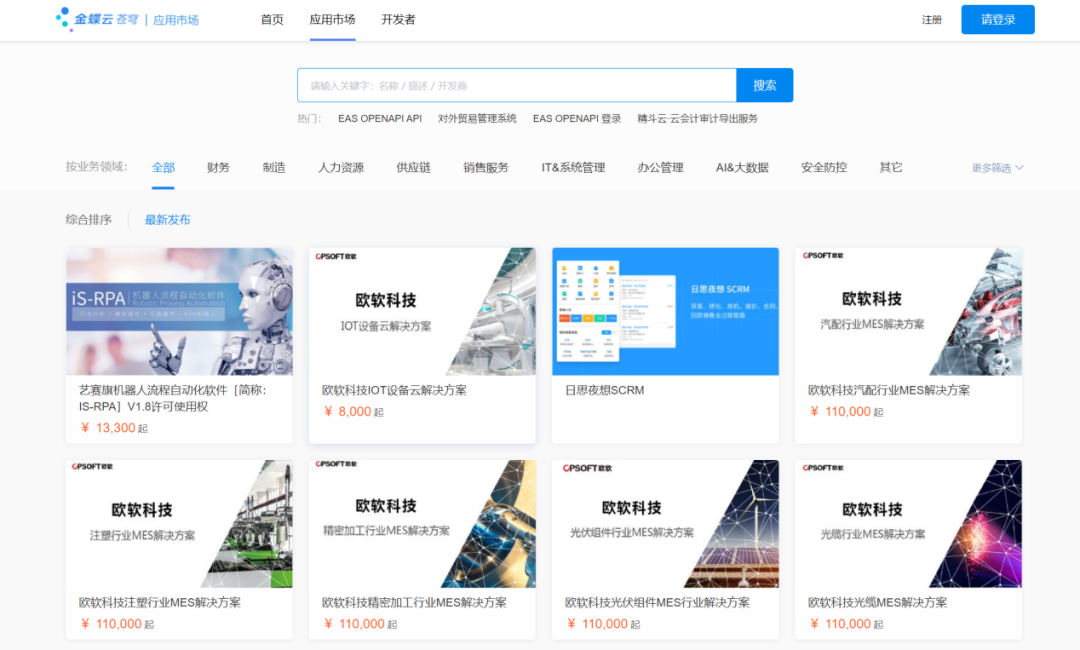The image size is (1080, 650).
Task: Click the 搜索 button
Action: click(765, 85)
